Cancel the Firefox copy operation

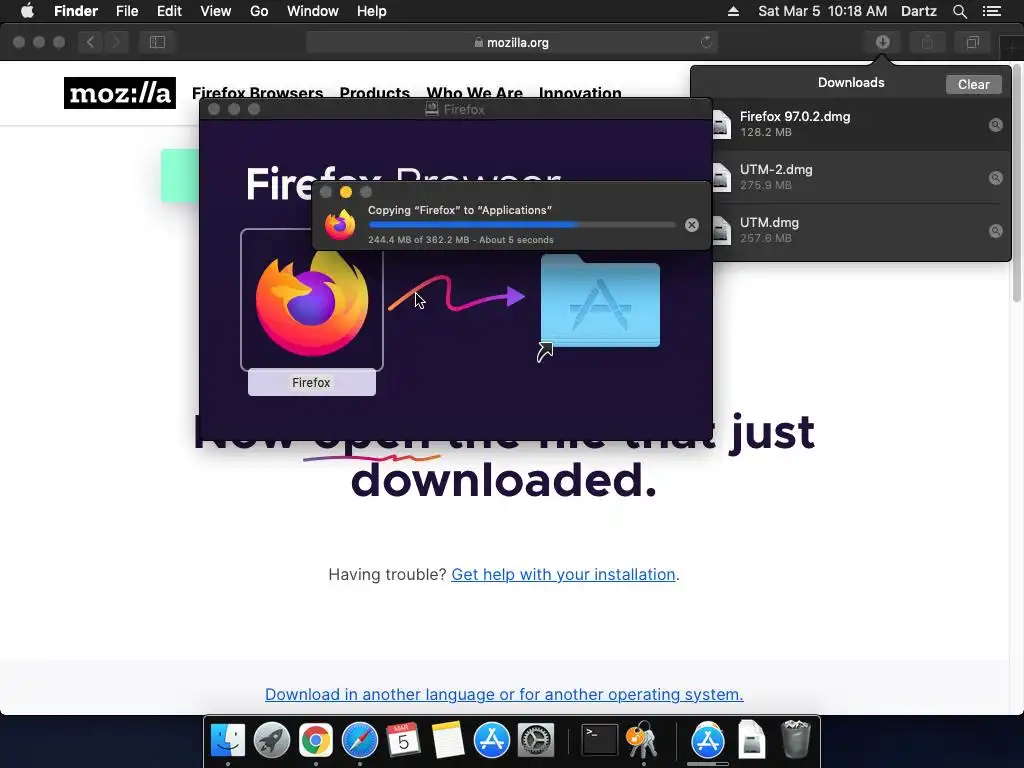pyautogui.click(x=692, y=225)
